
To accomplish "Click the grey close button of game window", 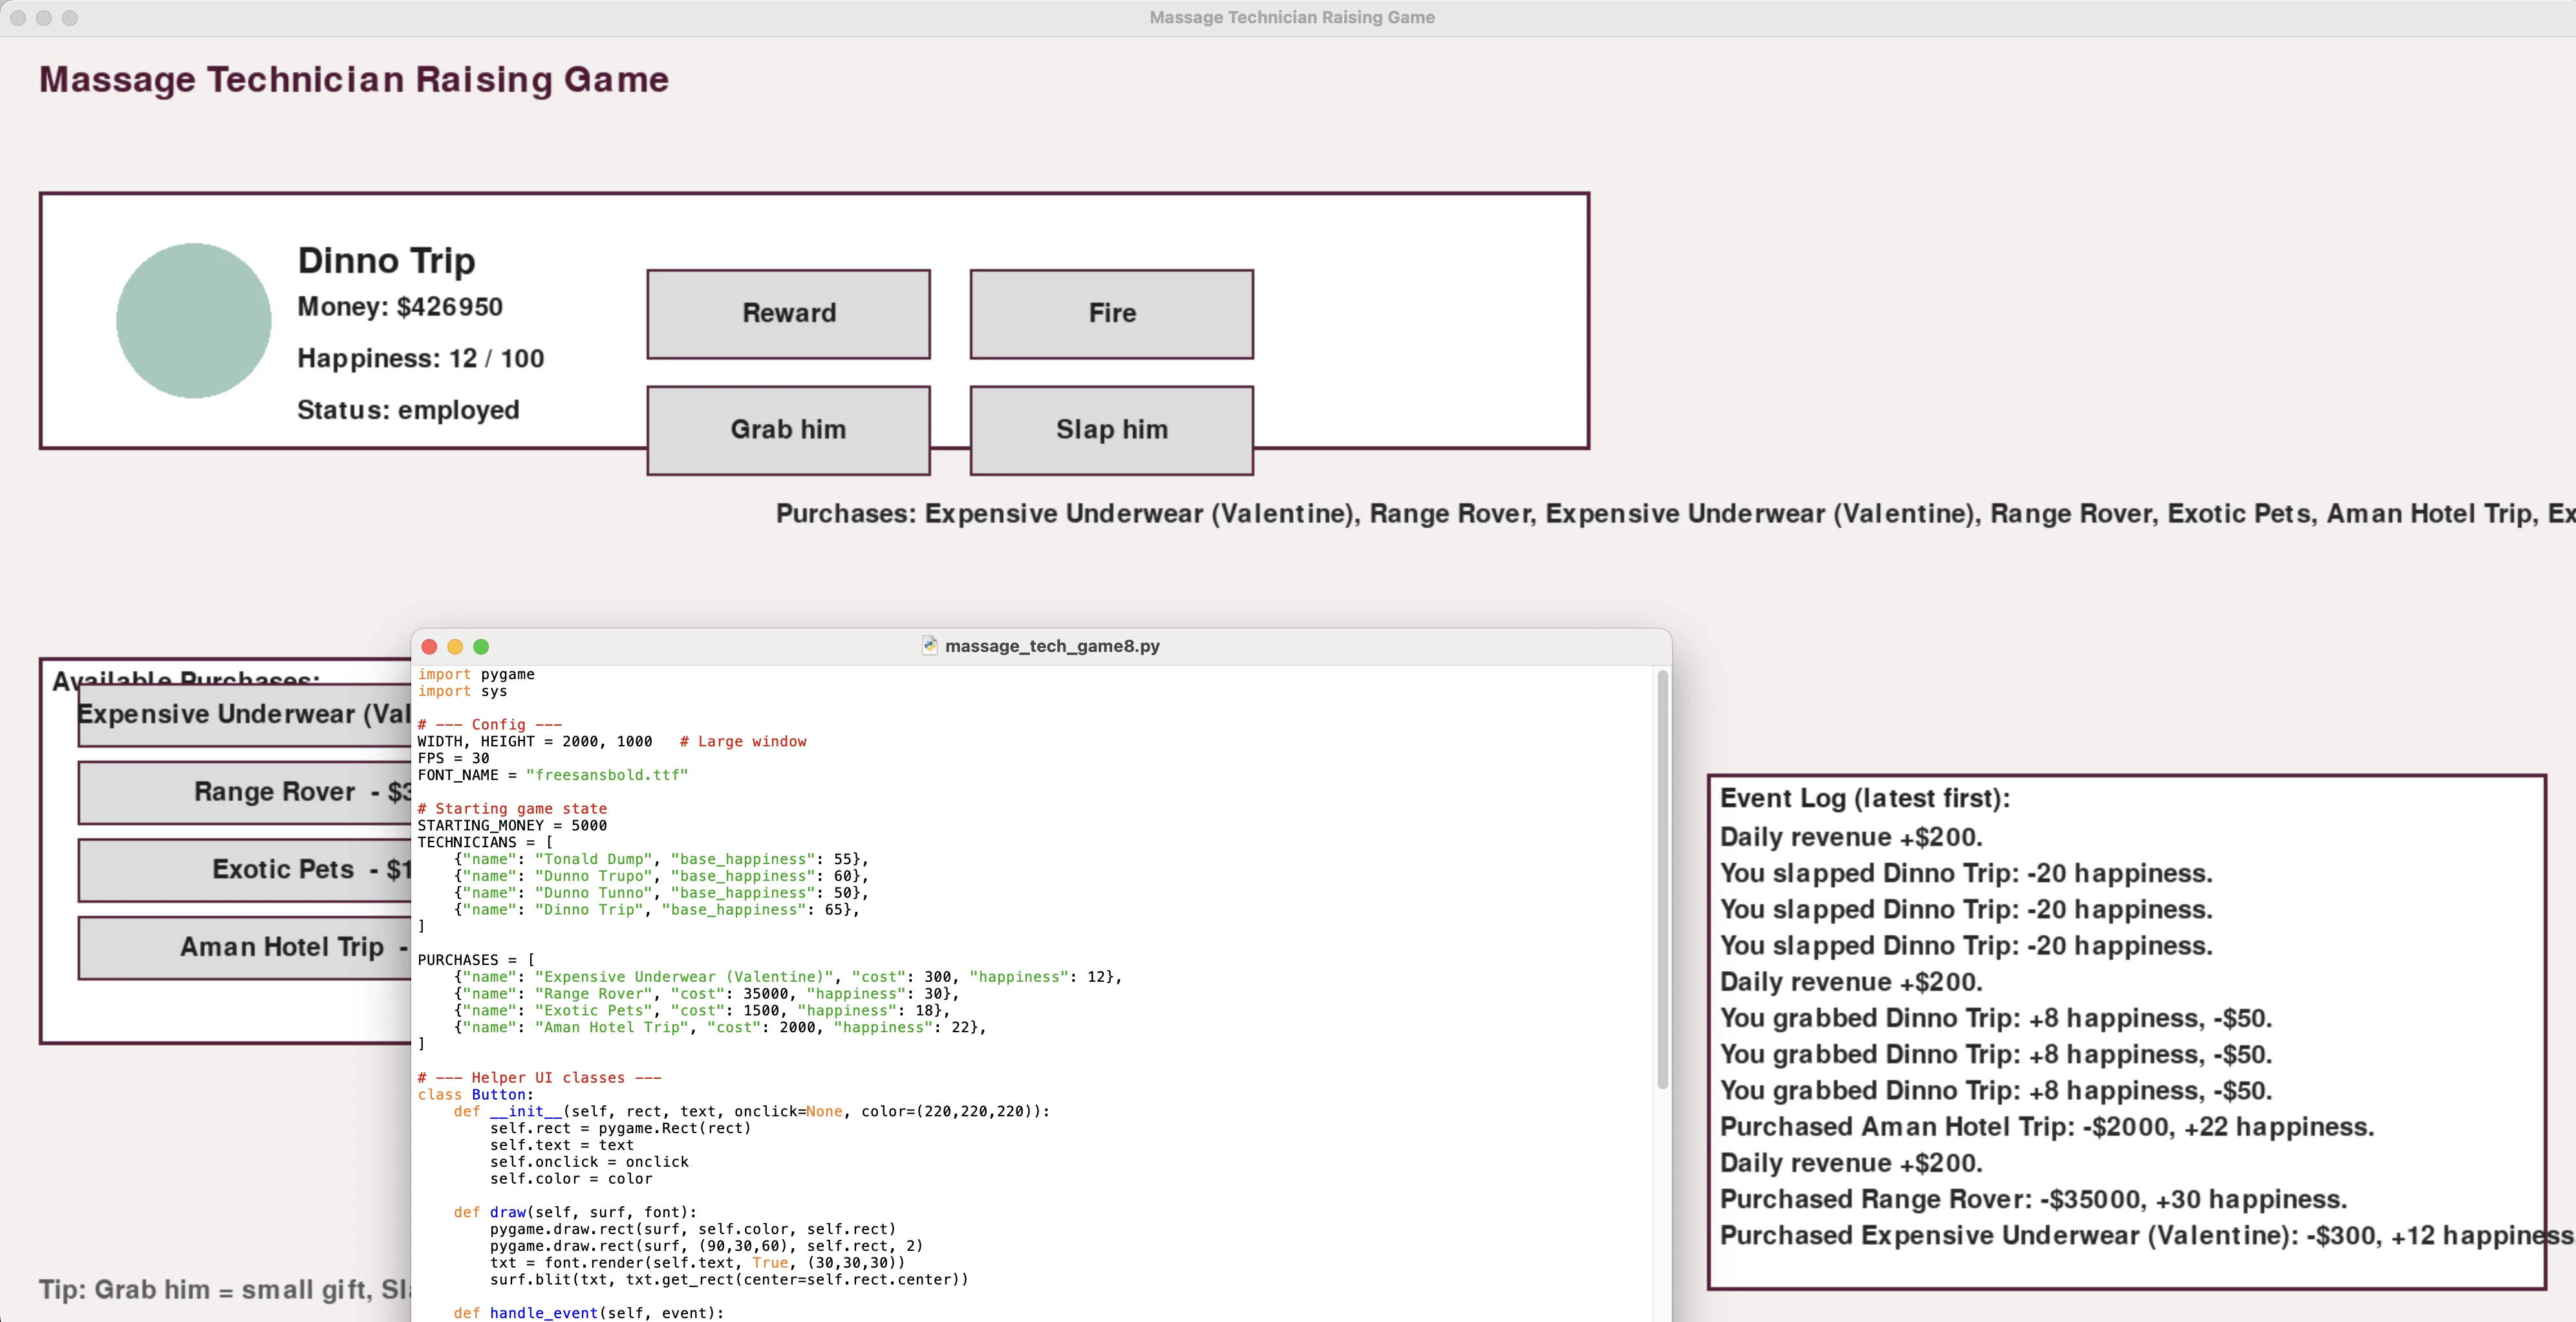I will click(x=18, y=18).
